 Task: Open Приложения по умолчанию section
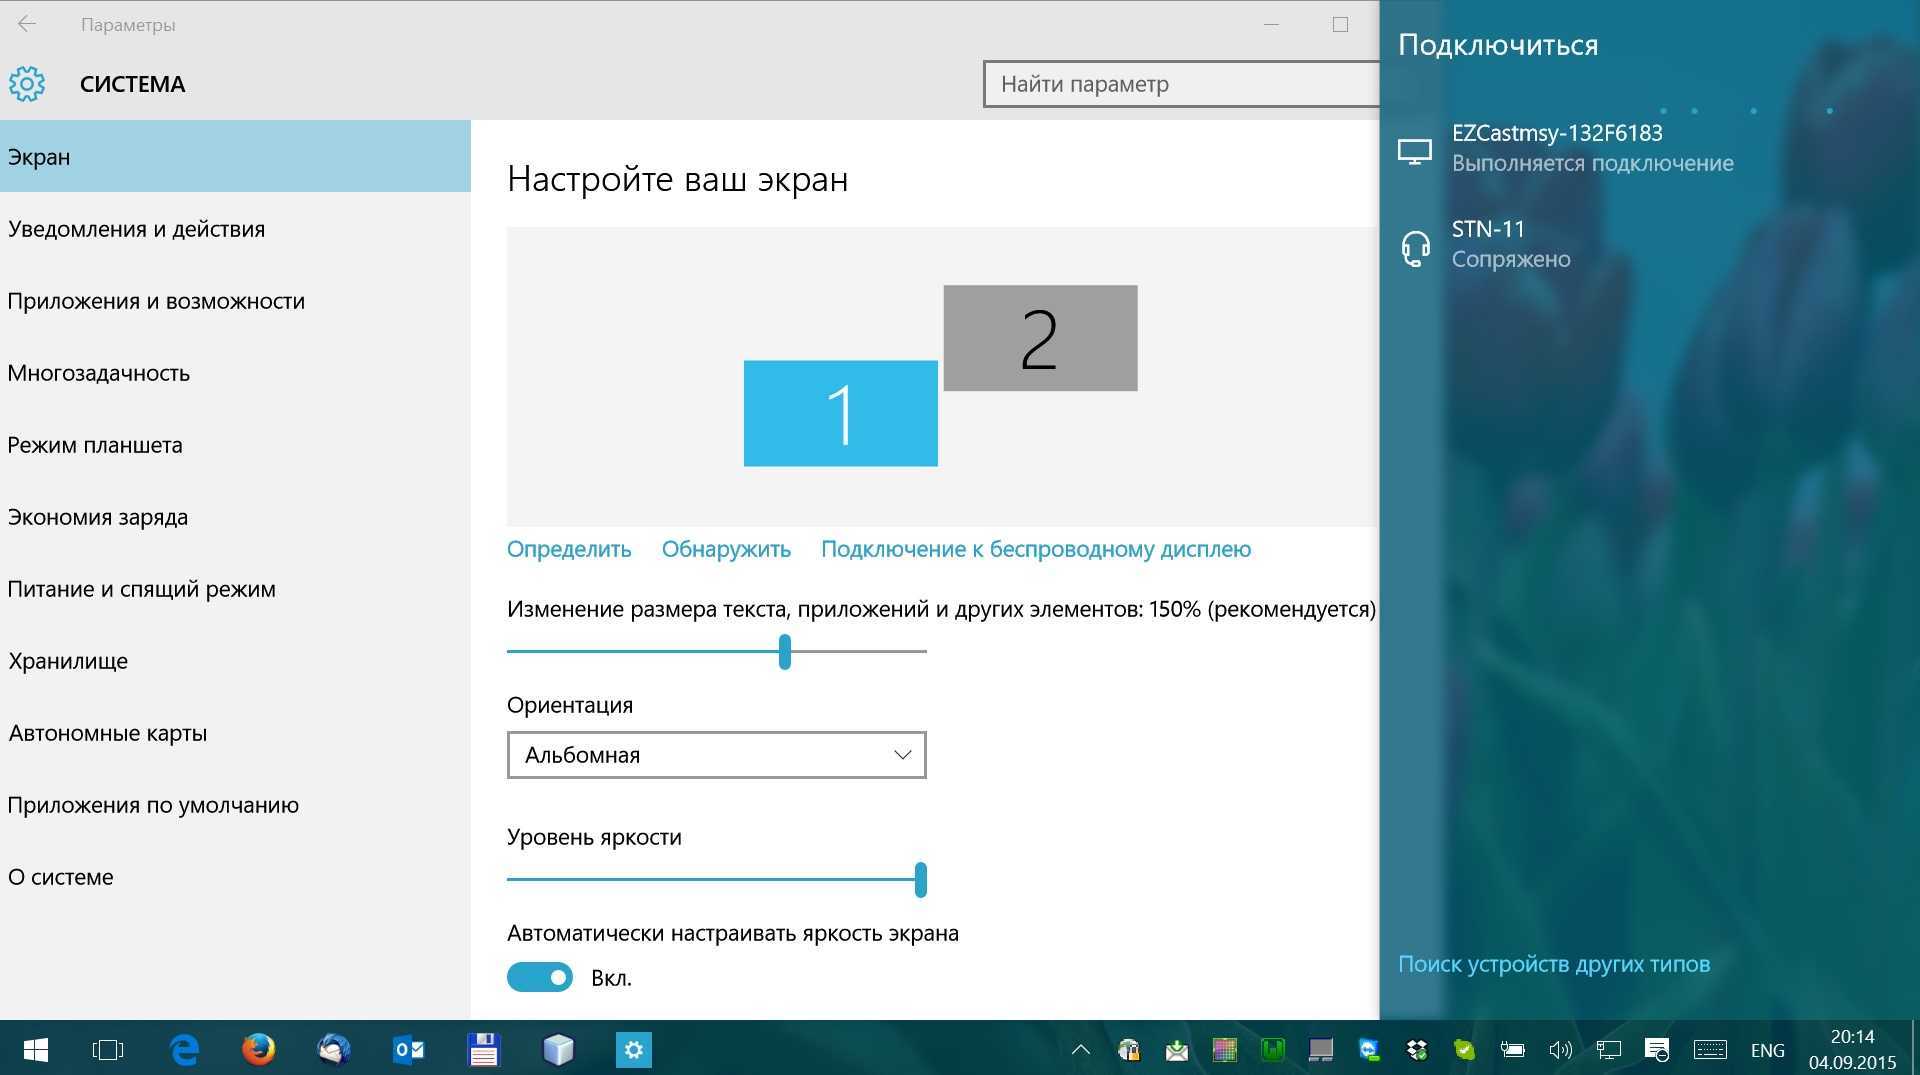tap(235, 805)
